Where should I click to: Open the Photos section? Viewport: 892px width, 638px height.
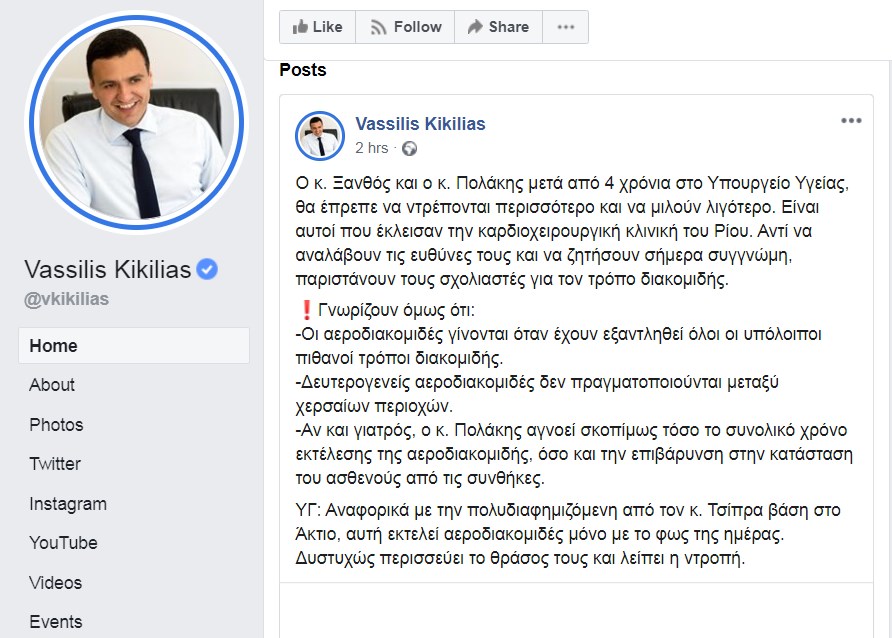[x=56, y=425]
